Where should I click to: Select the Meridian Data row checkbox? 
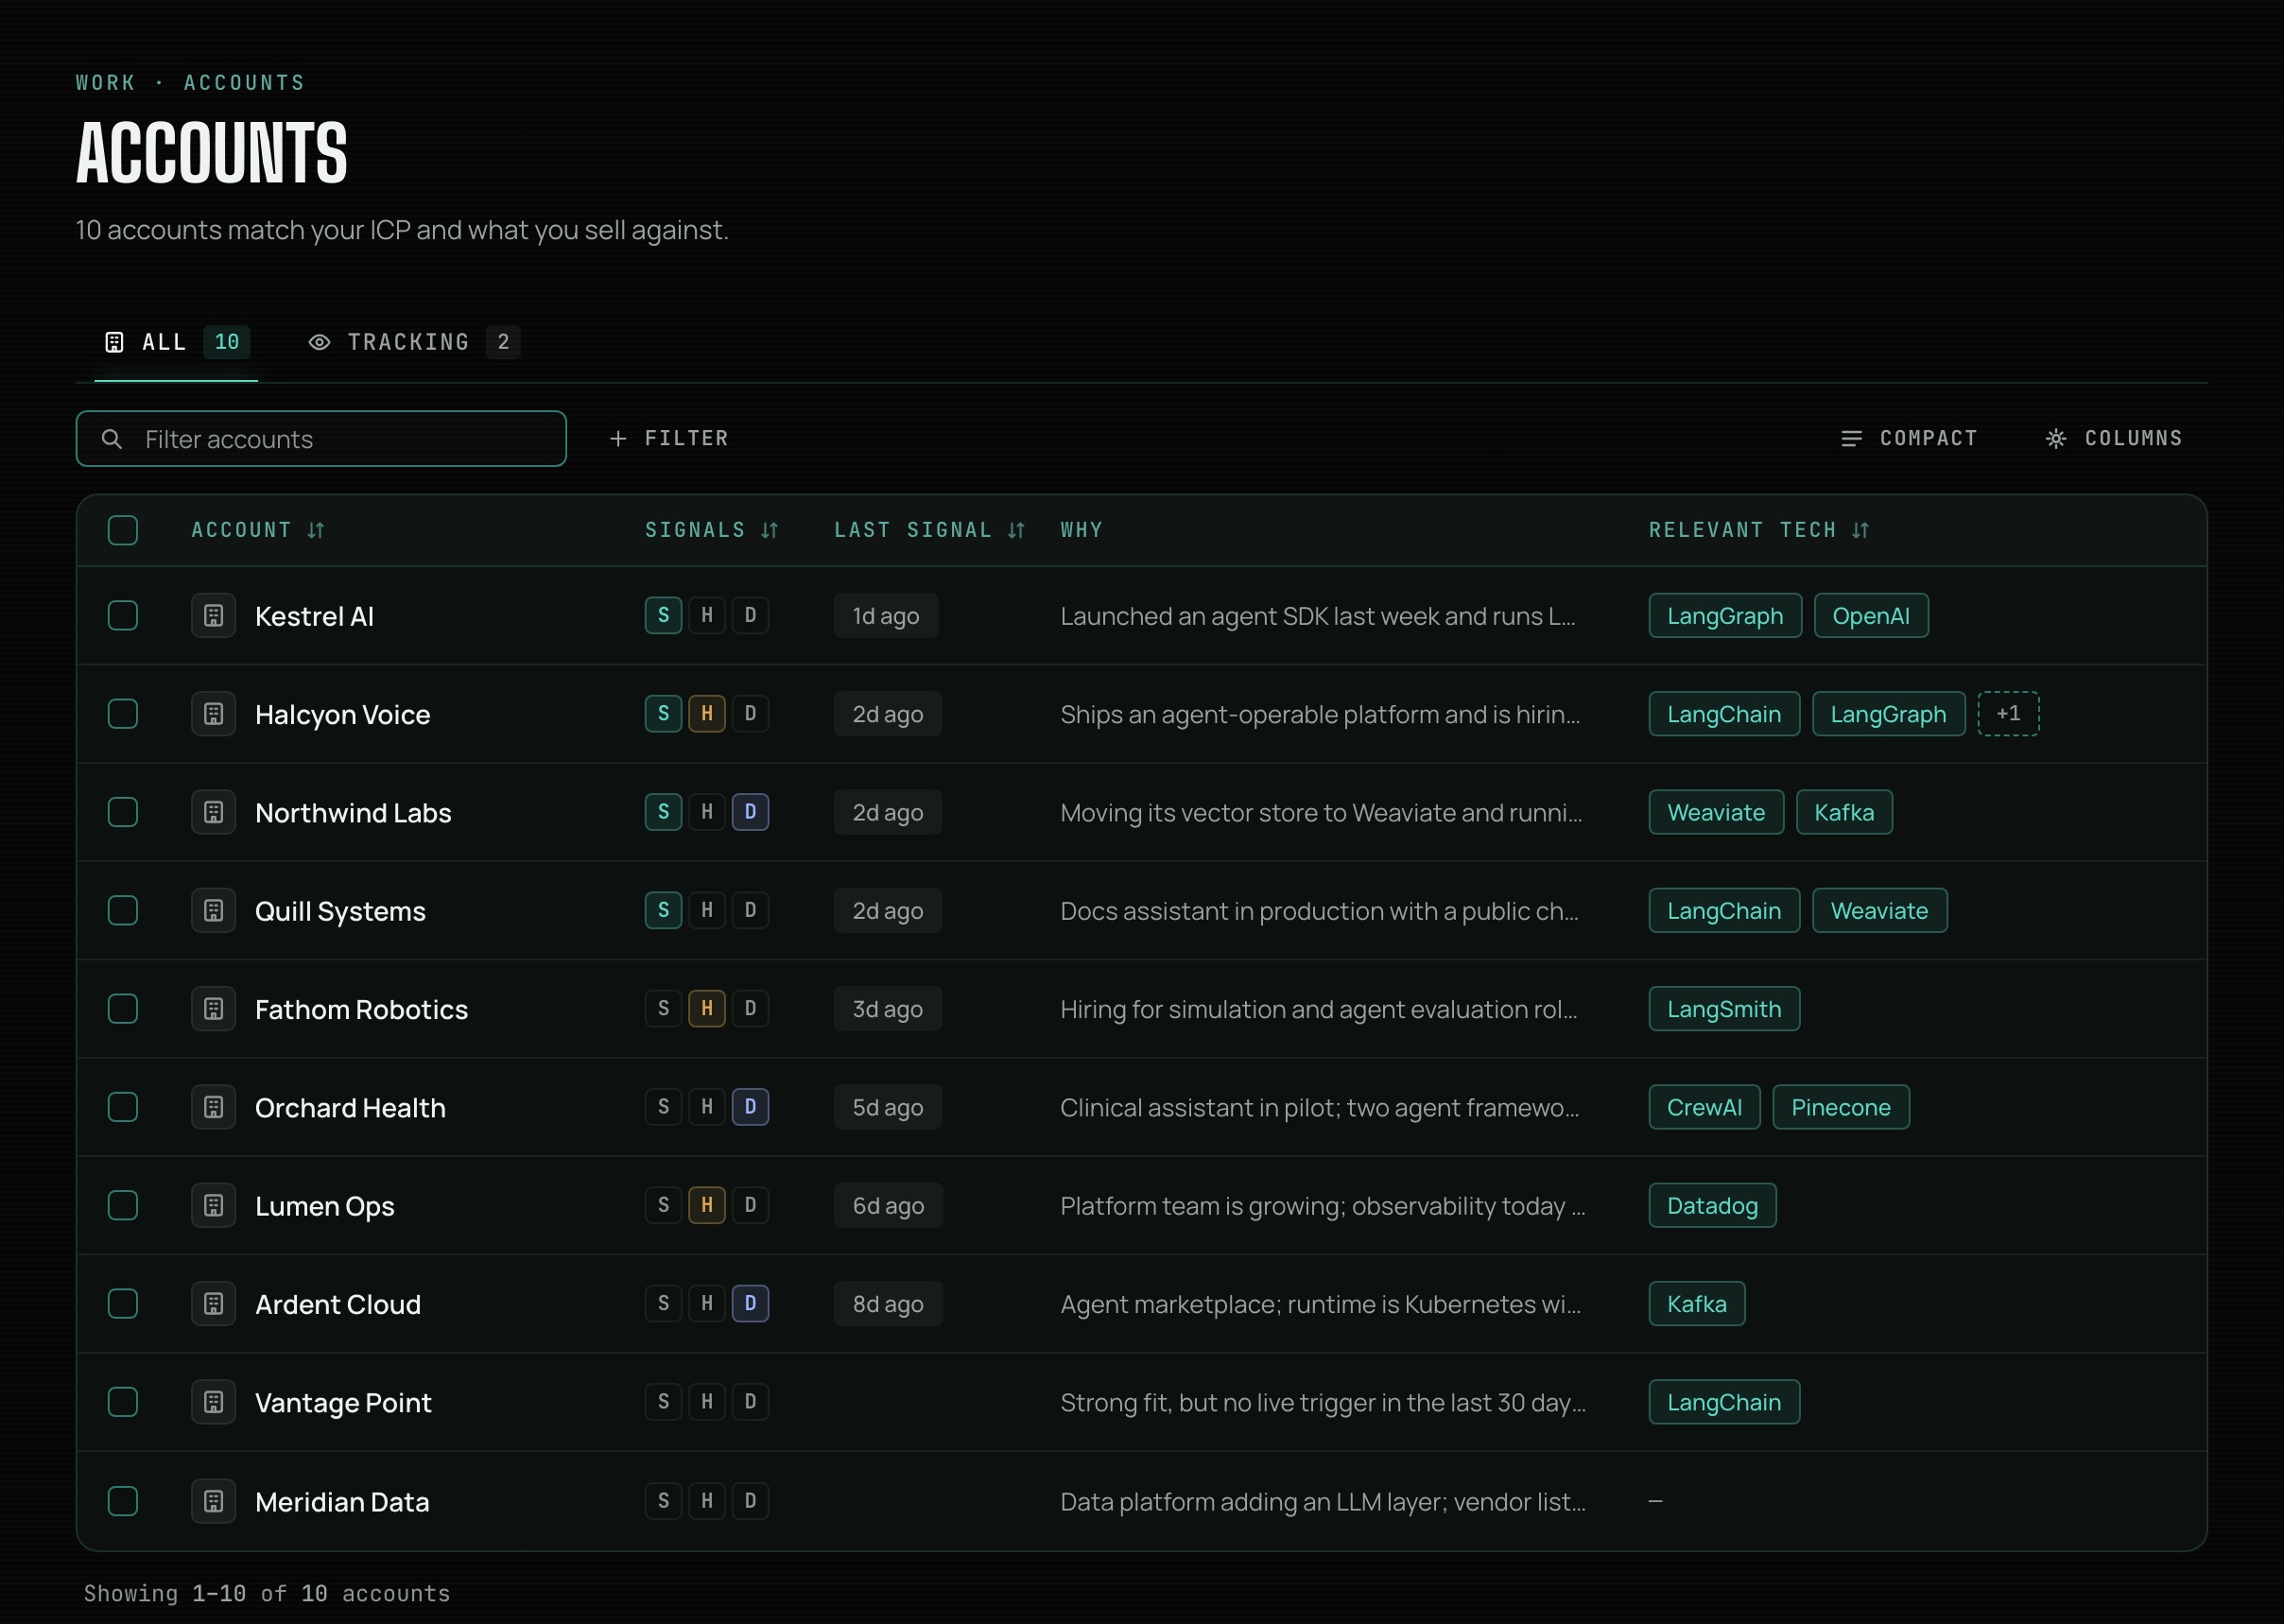pyautogui.click(x=123, y=1501)
